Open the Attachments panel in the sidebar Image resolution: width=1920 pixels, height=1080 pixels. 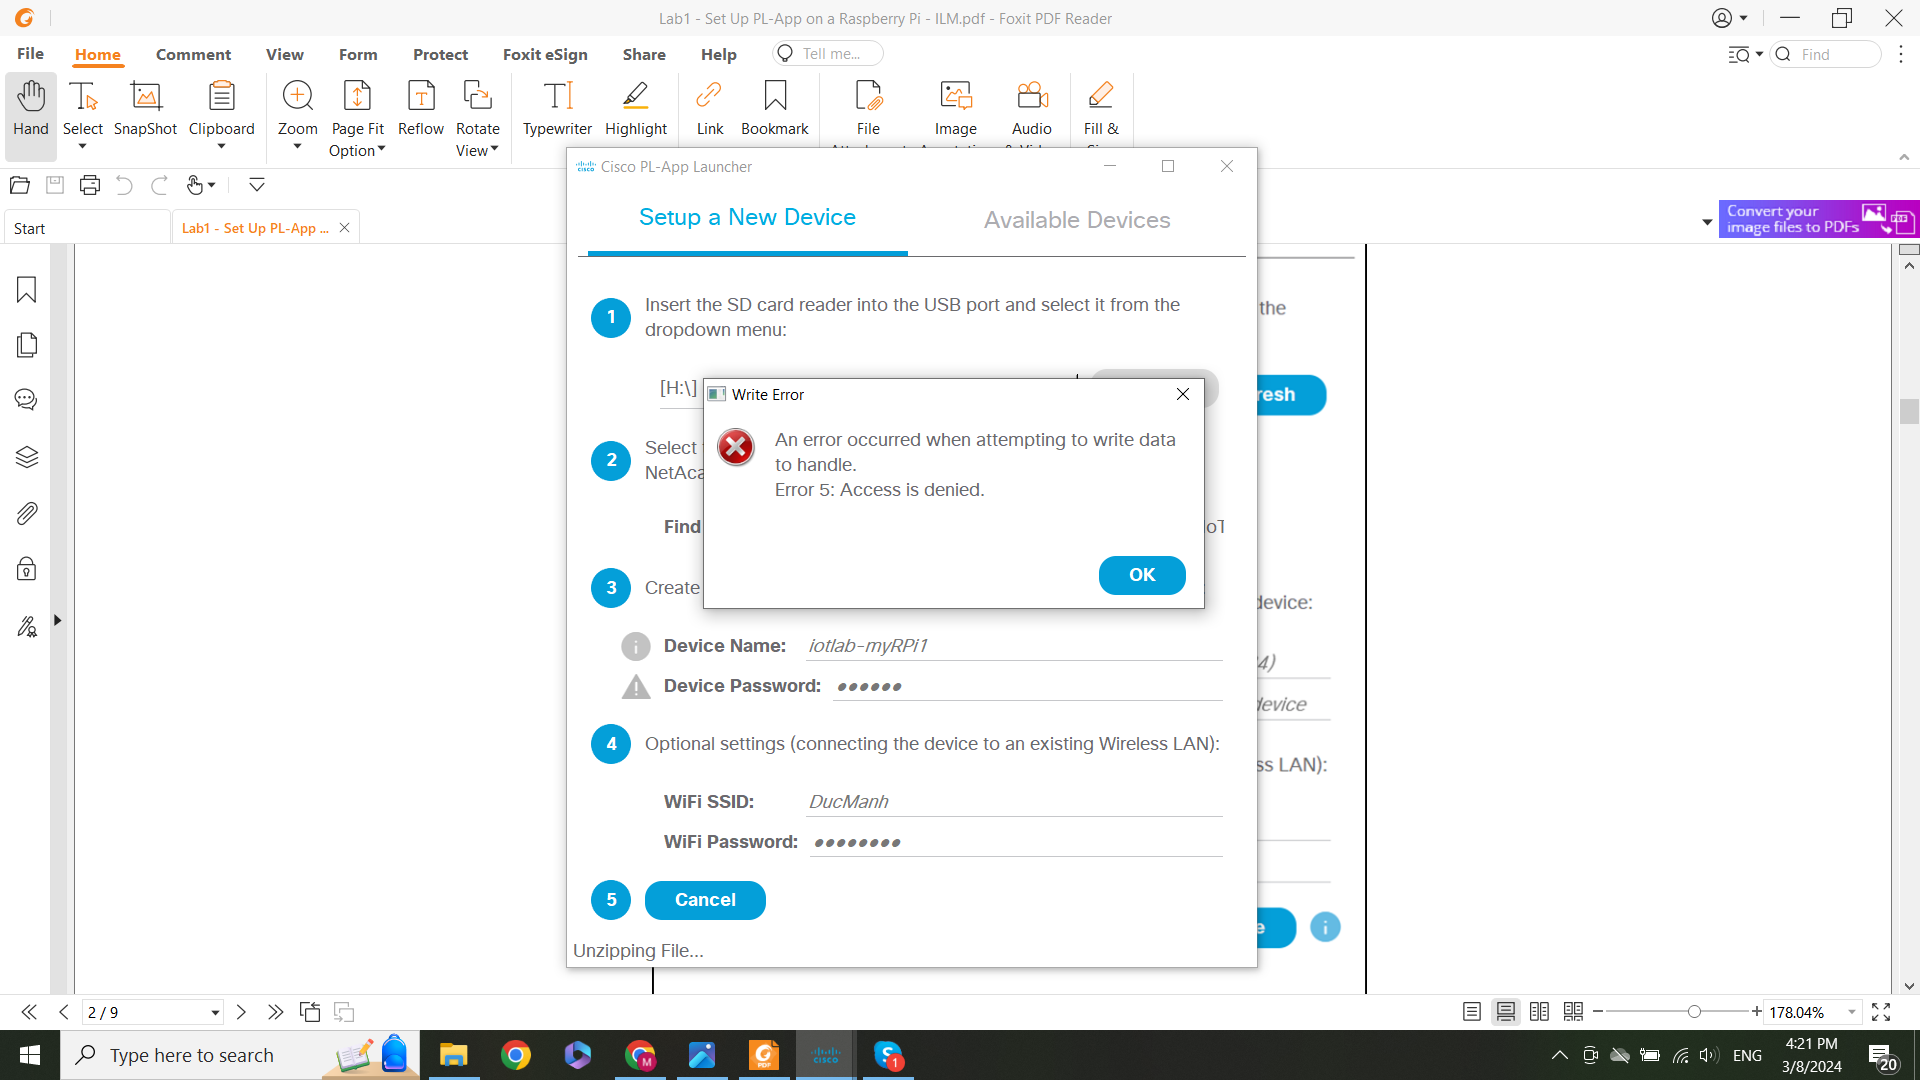click(x=25, y=513)
